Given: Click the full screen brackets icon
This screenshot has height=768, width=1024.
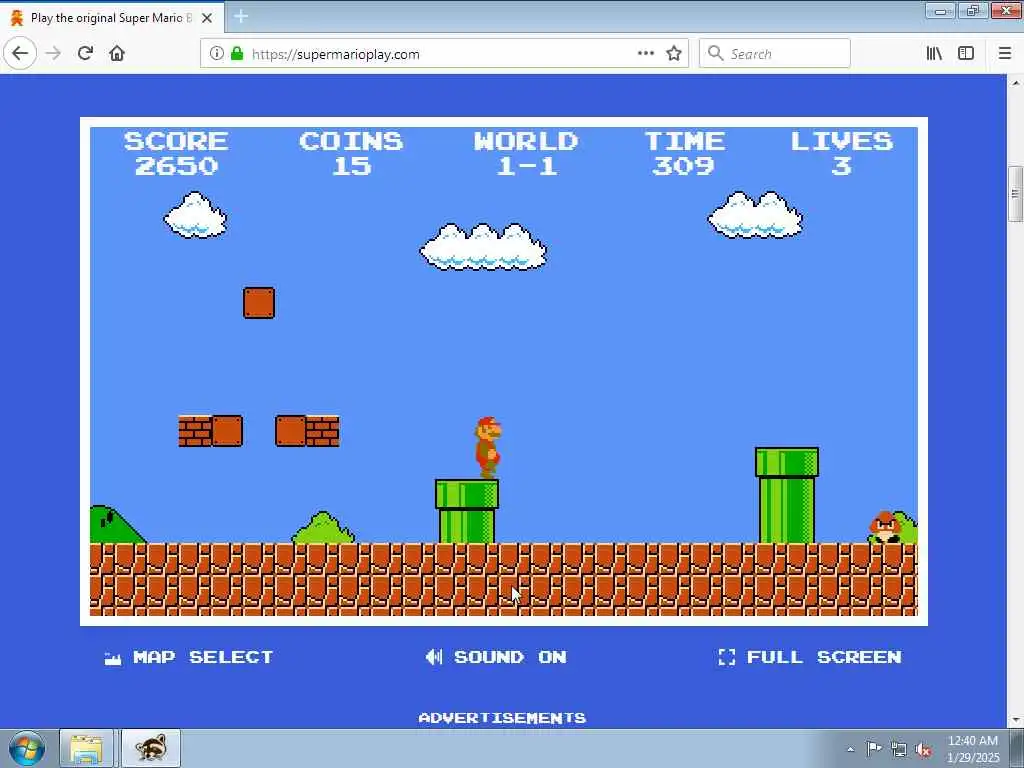Looking at the screenshot, I should [x=726, y=657].
